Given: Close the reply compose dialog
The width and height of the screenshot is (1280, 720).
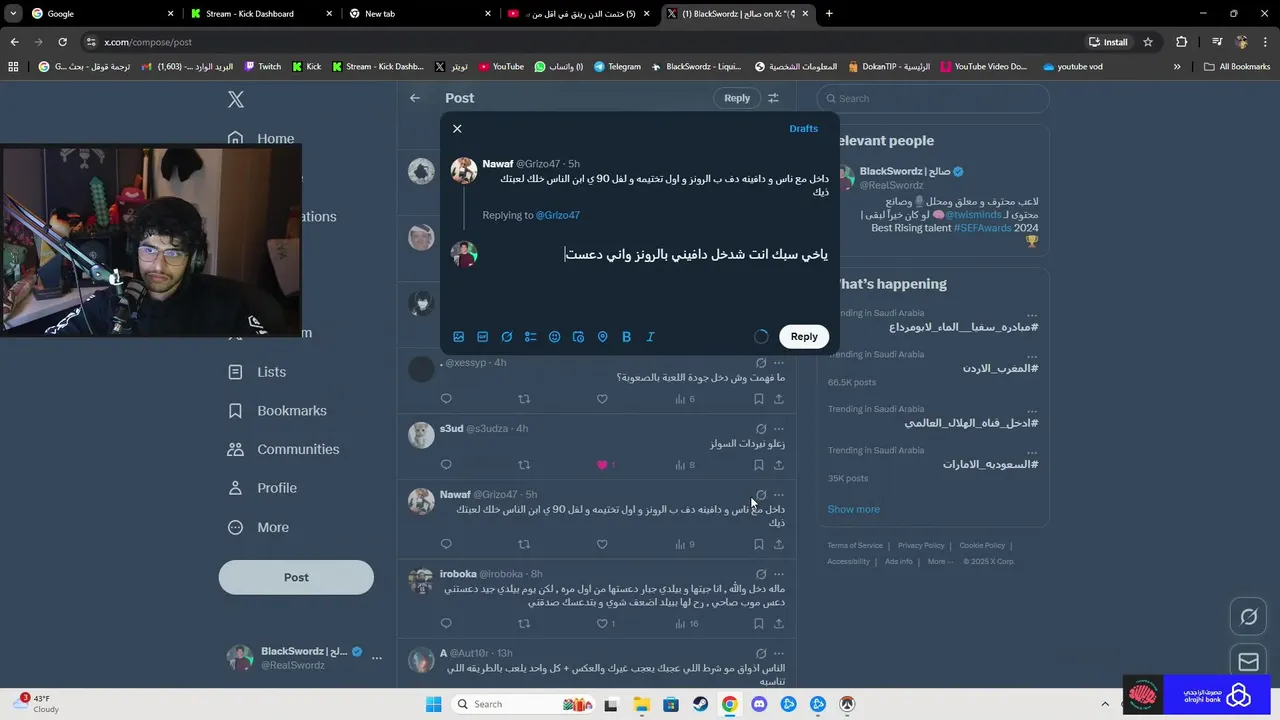Looking at the screenshot, I should 457,129.
